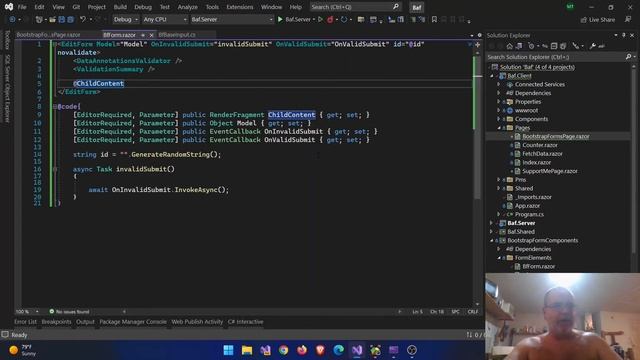Open the Analyze menu
This screenshot has width=640, height=360.
click(187, 7)
